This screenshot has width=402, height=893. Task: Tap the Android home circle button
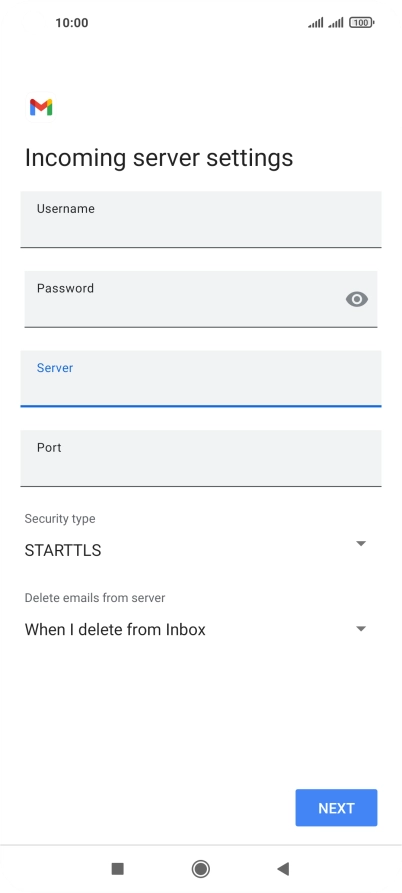200,869
